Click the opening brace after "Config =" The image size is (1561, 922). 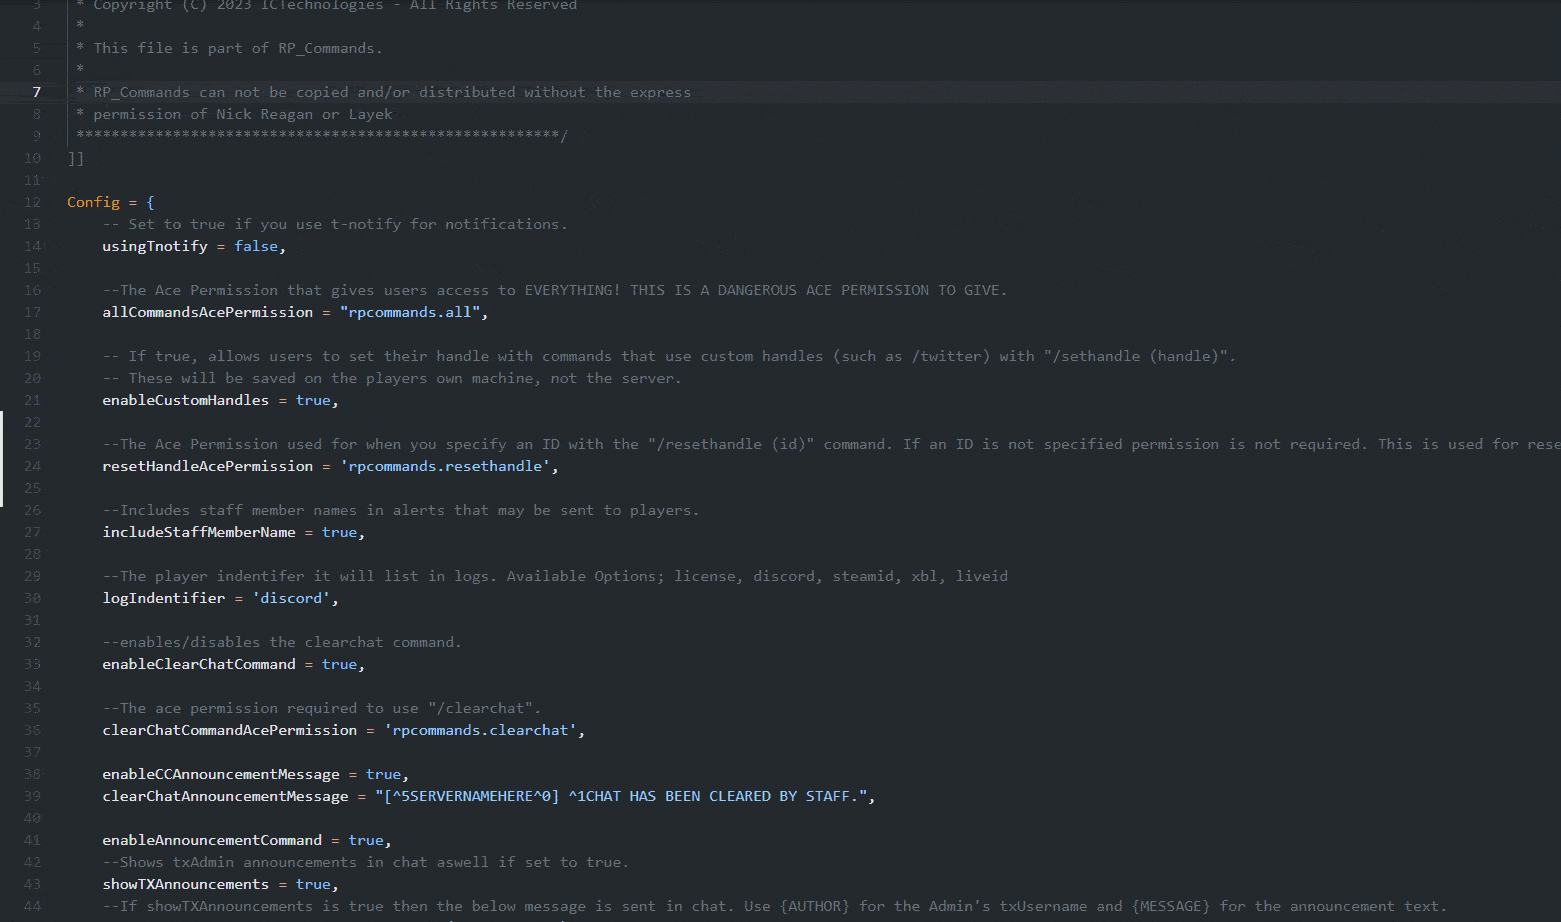(x=151, y=202)
